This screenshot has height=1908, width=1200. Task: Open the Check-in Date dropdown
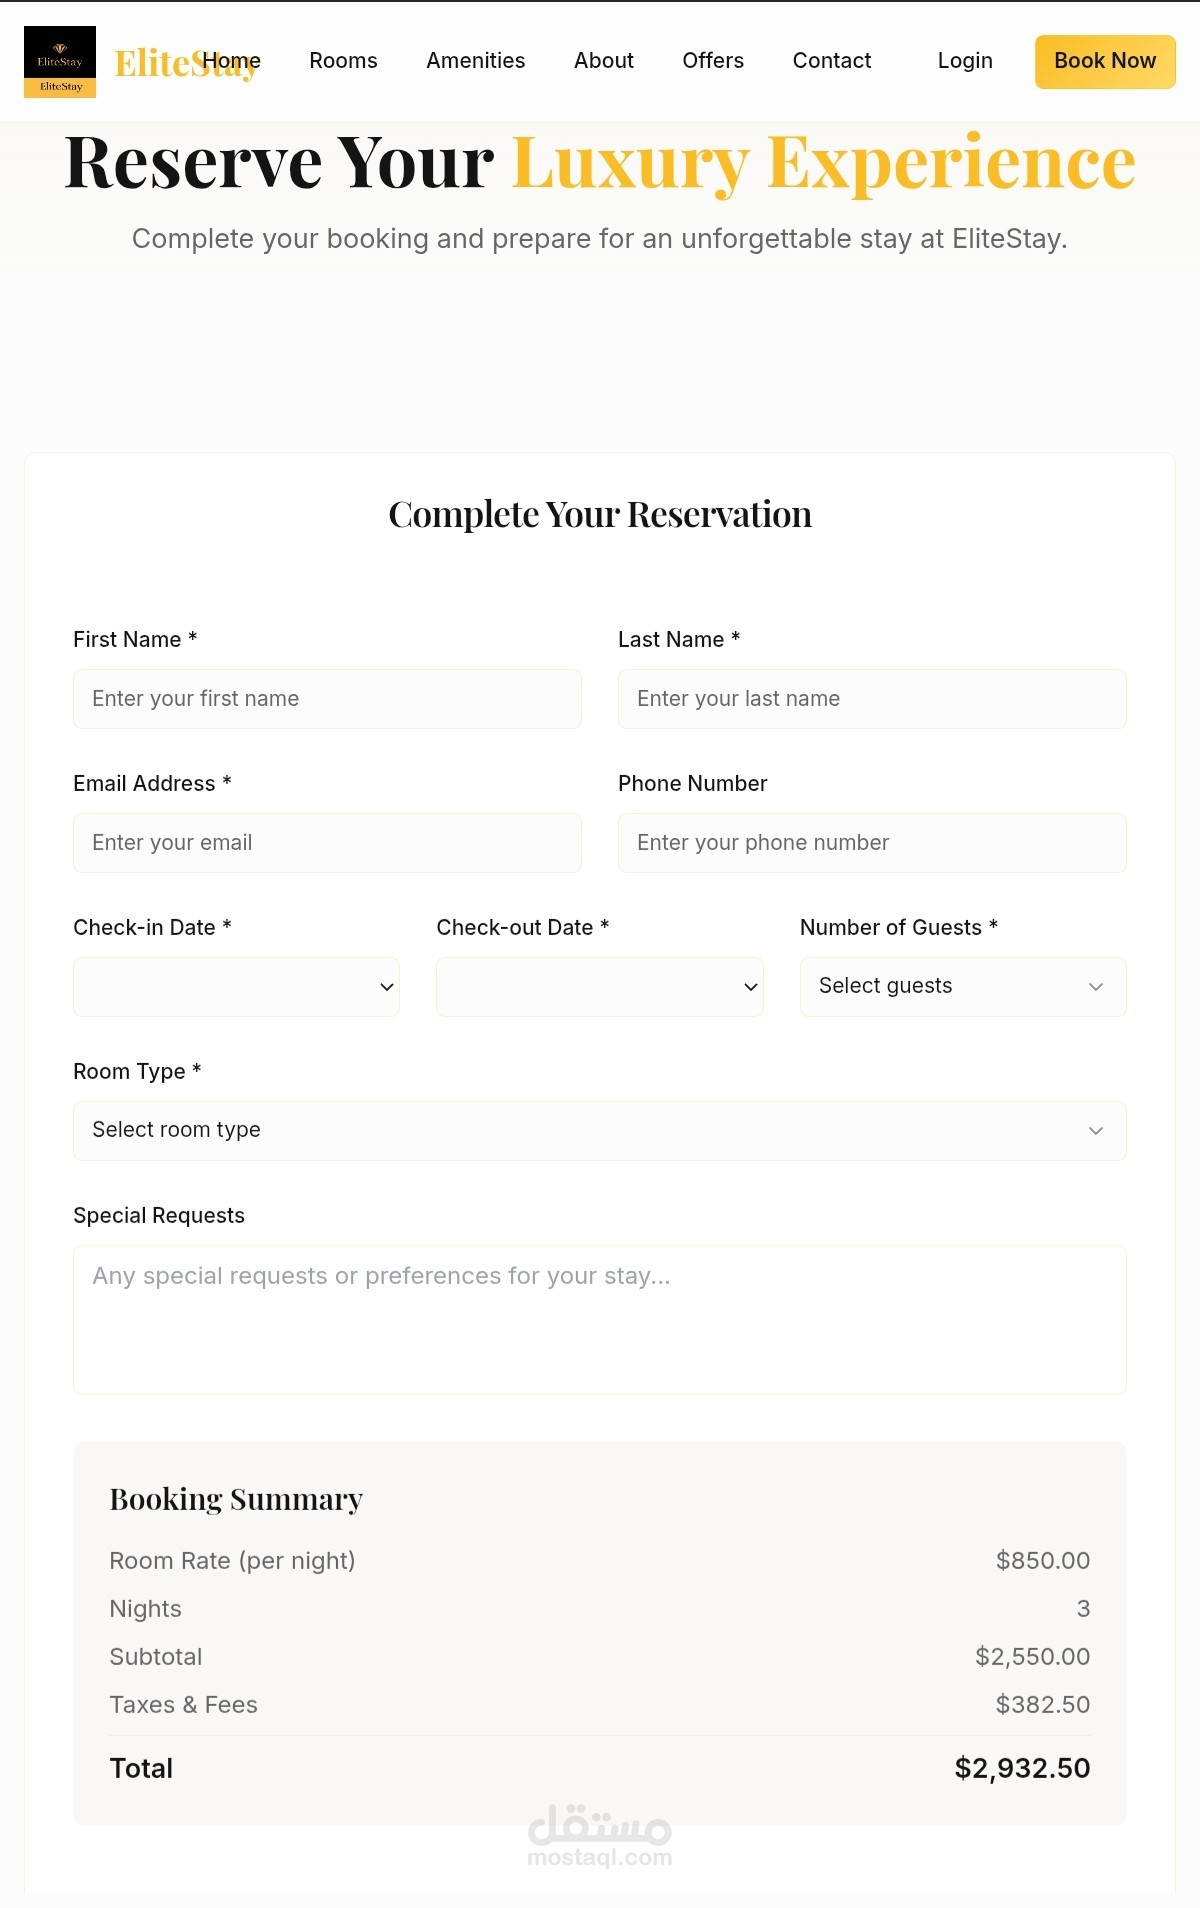(x=236, y=987)
